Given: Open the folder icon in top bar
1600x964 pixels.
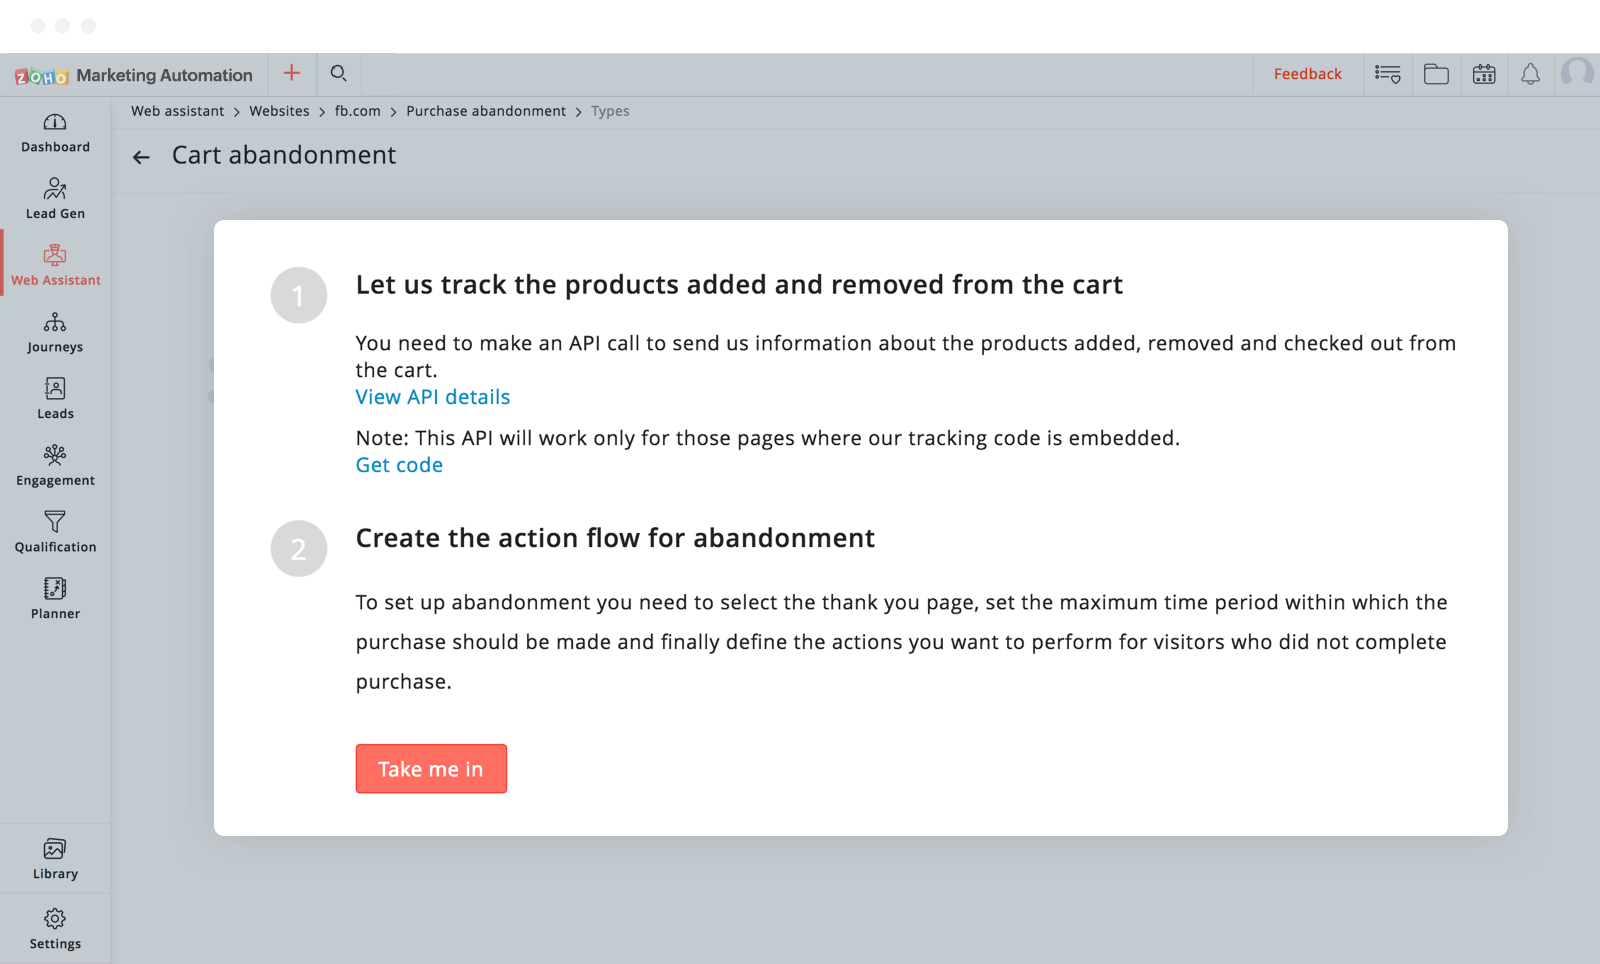Looking at the screenshot, I should (x=1436, y=74).
